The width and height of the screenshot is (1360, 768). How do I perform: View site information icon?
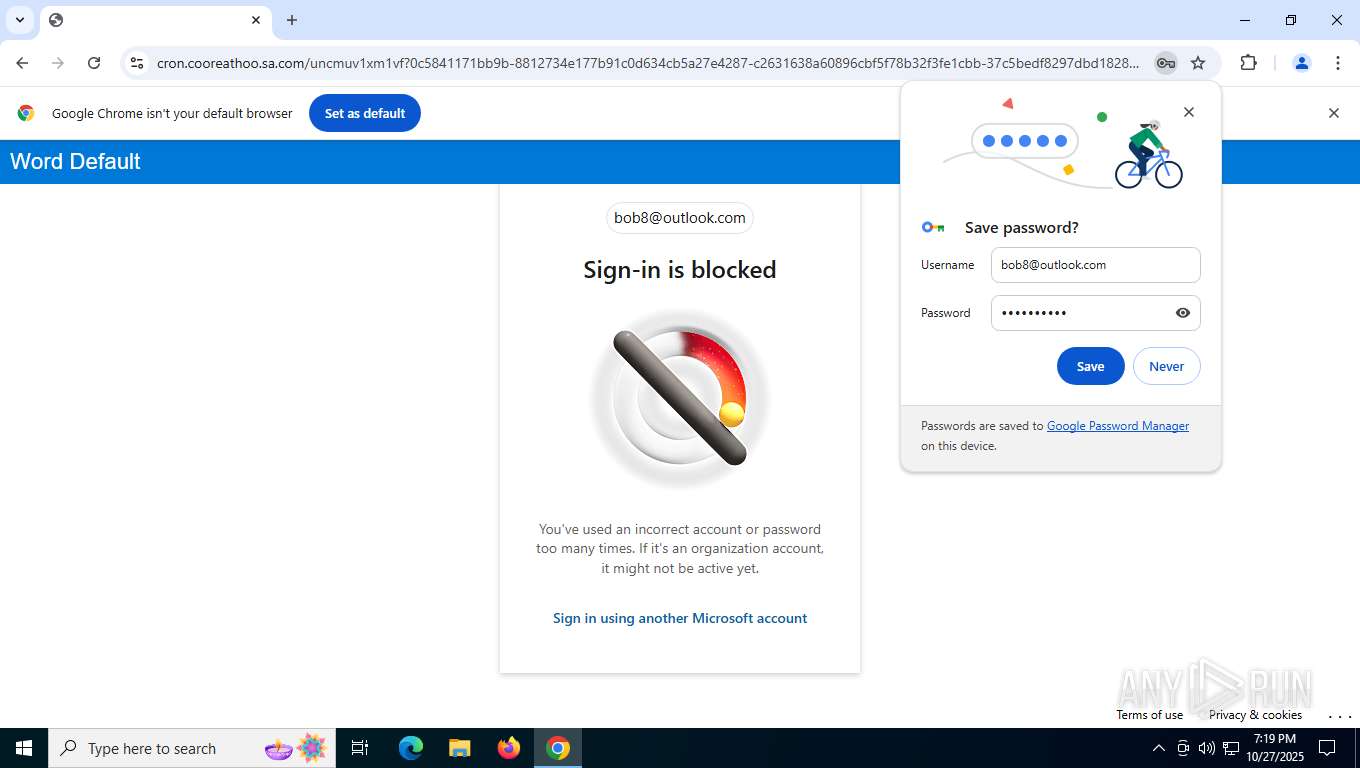[x=137, y=63]
